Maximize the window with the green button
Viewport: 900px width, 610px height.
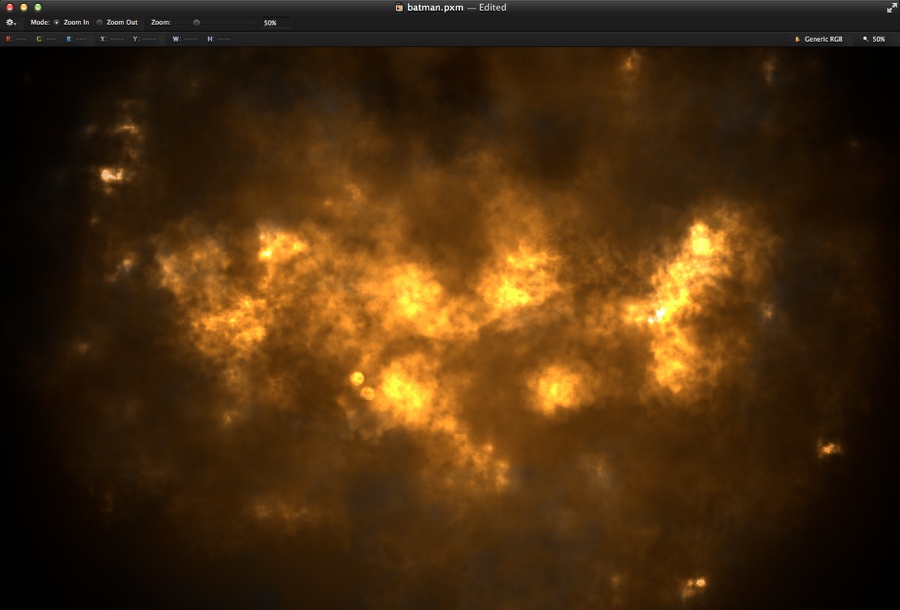38,7
